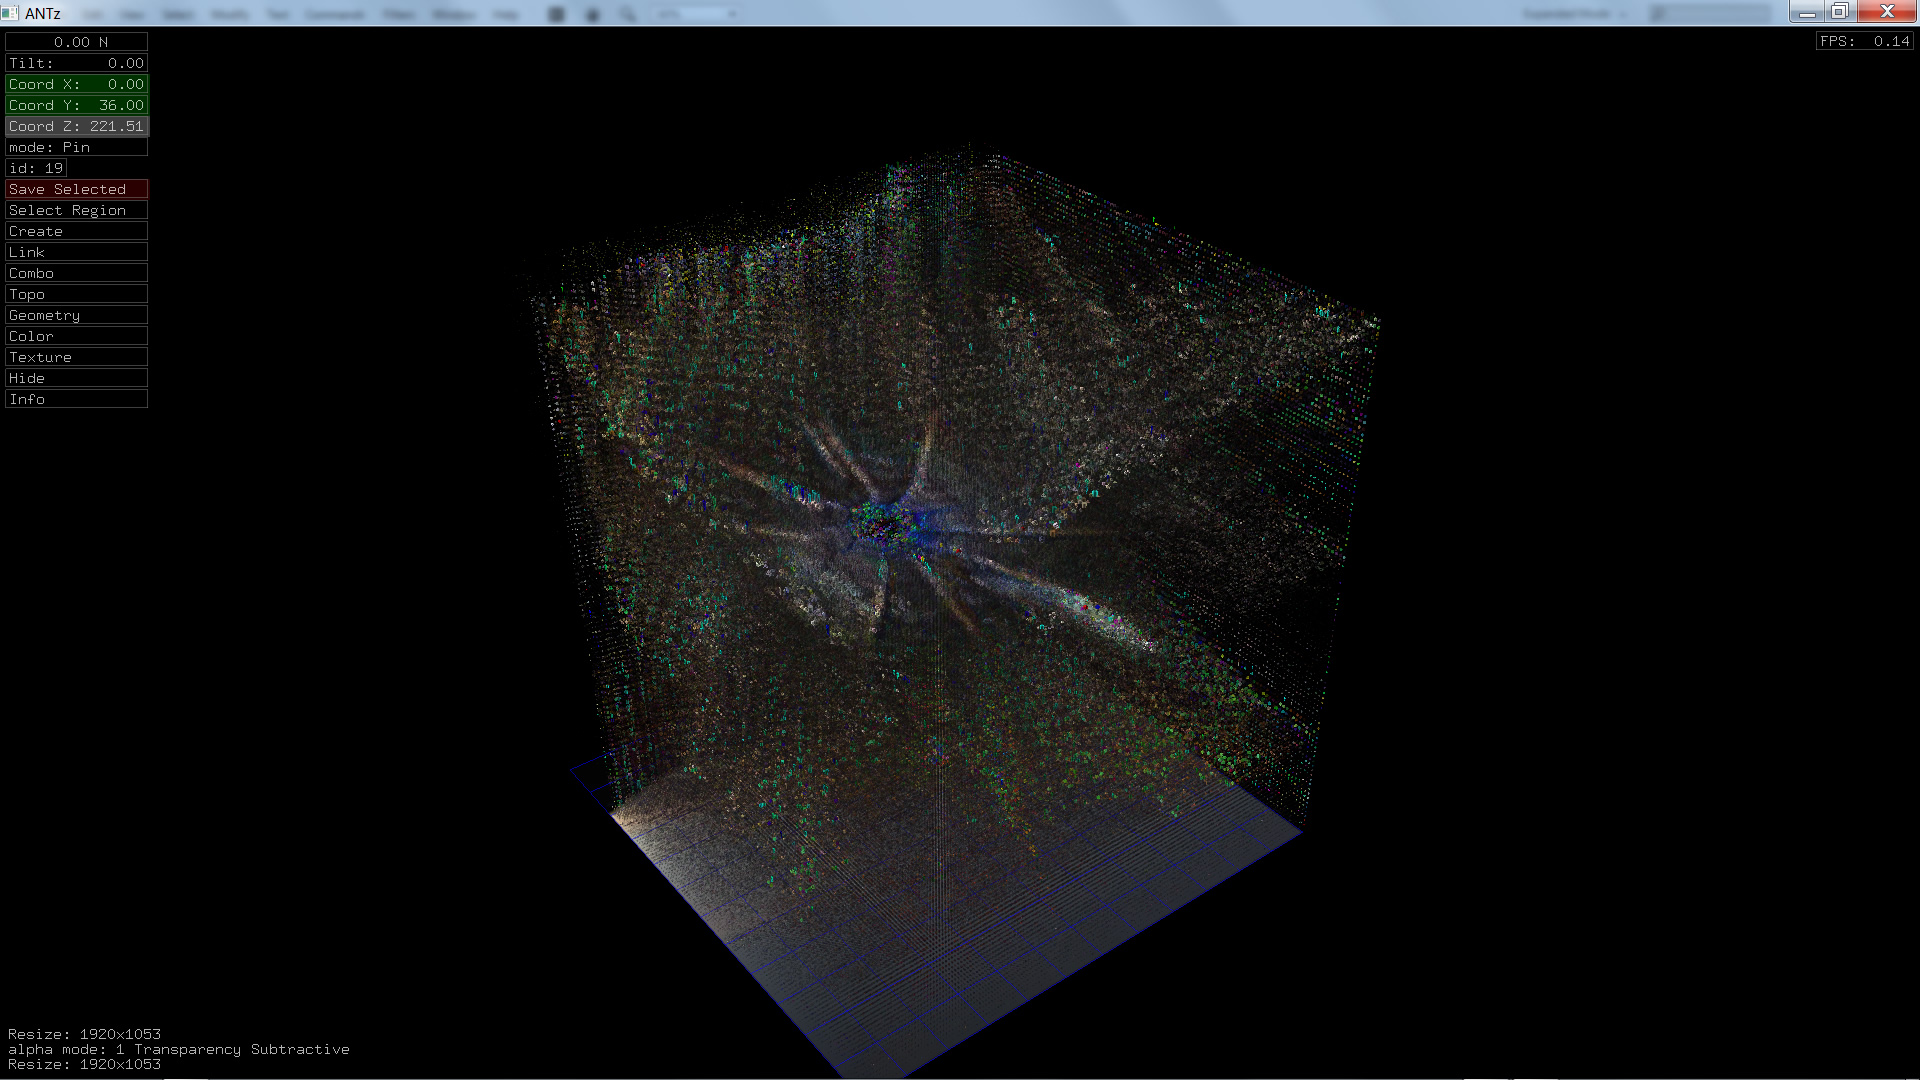Click the FPS counter display

pos(1864,41)
